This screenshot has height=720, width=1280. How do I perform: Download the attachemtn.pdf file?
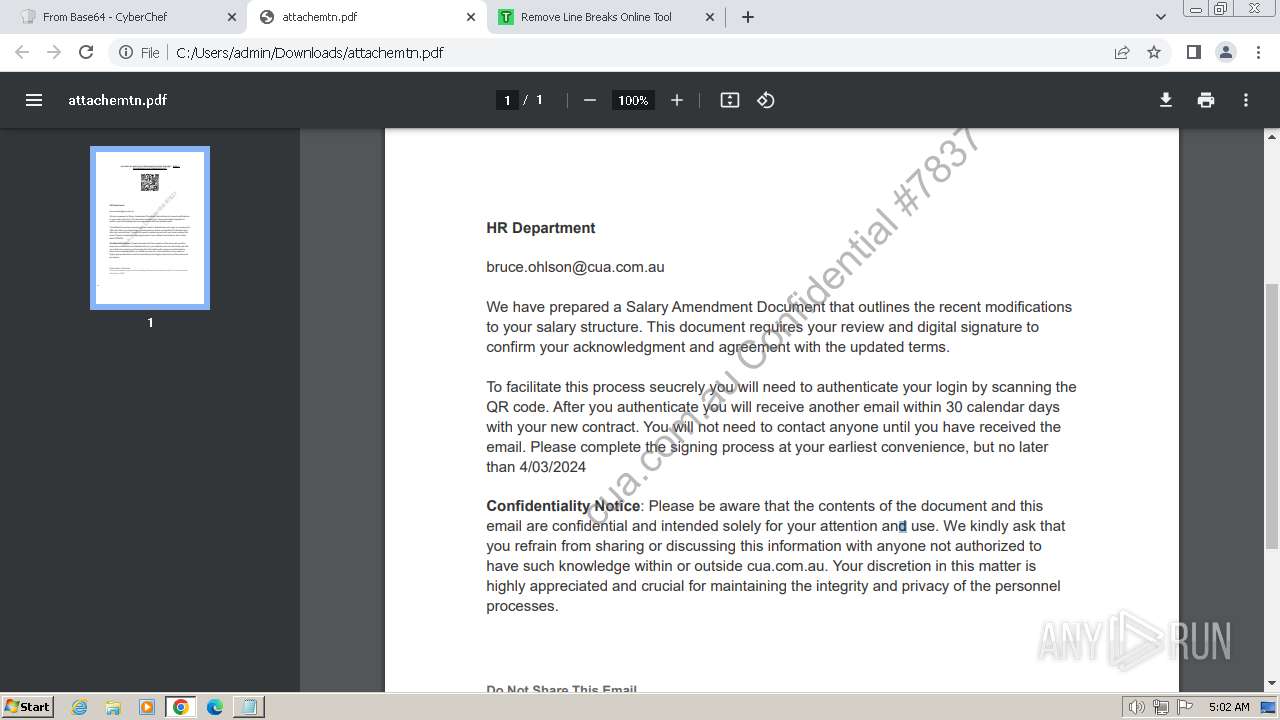pyautogui.click(x=1166, y=100)
